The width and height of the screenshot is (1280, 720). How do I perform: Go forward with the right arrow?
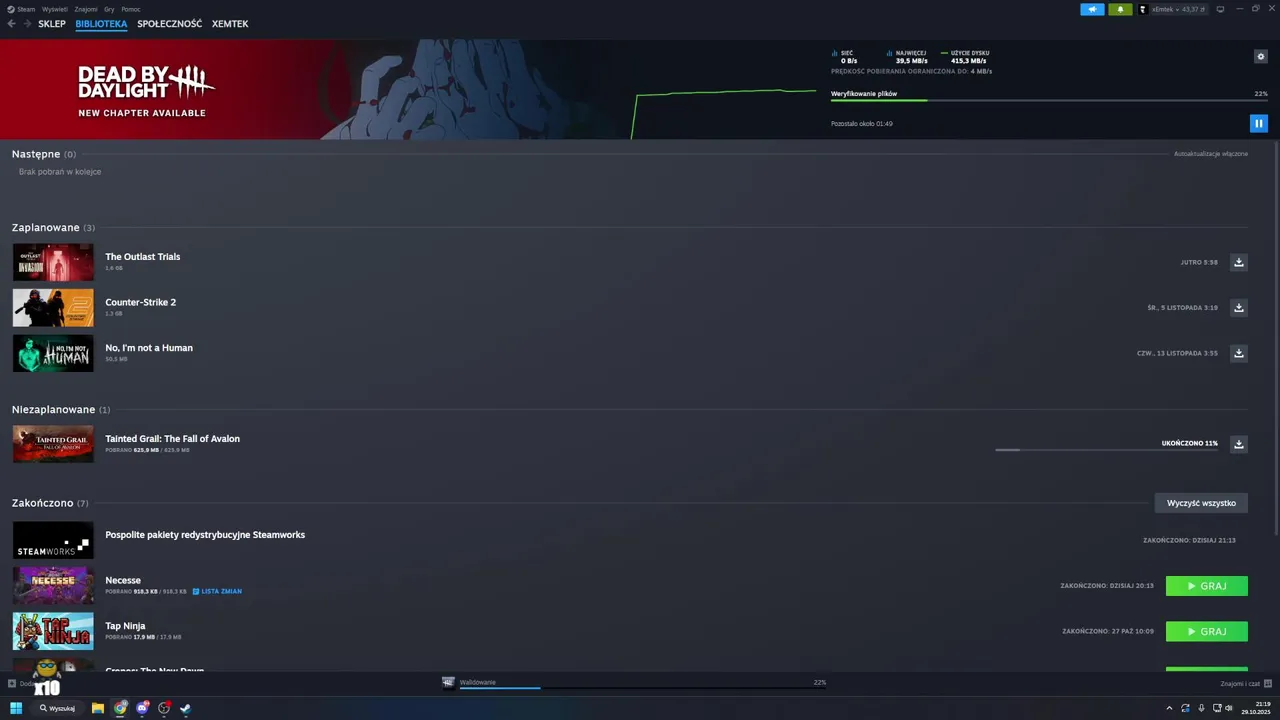27,23
